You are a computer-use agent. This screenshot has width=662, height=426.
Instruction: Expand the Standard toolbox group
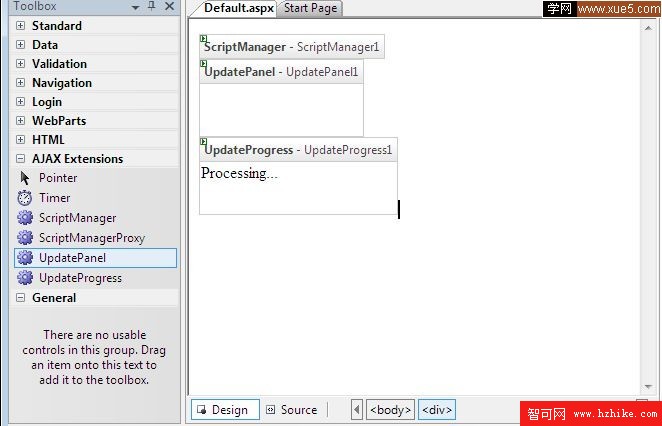[x=20, y=25]
